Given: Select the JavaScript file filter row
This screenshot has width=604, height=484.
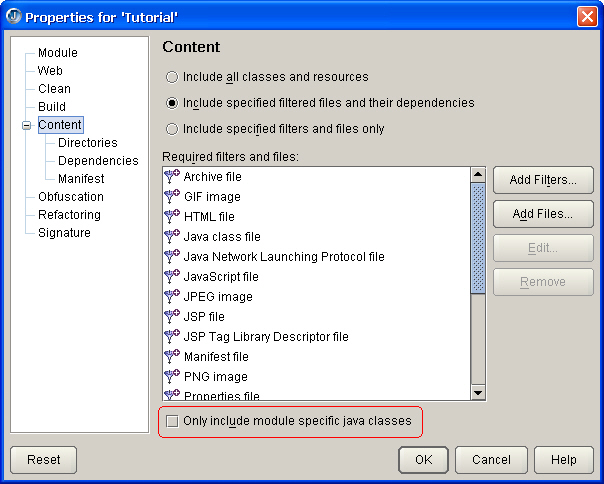Looking at the screenshot, I should coord(316,277).
